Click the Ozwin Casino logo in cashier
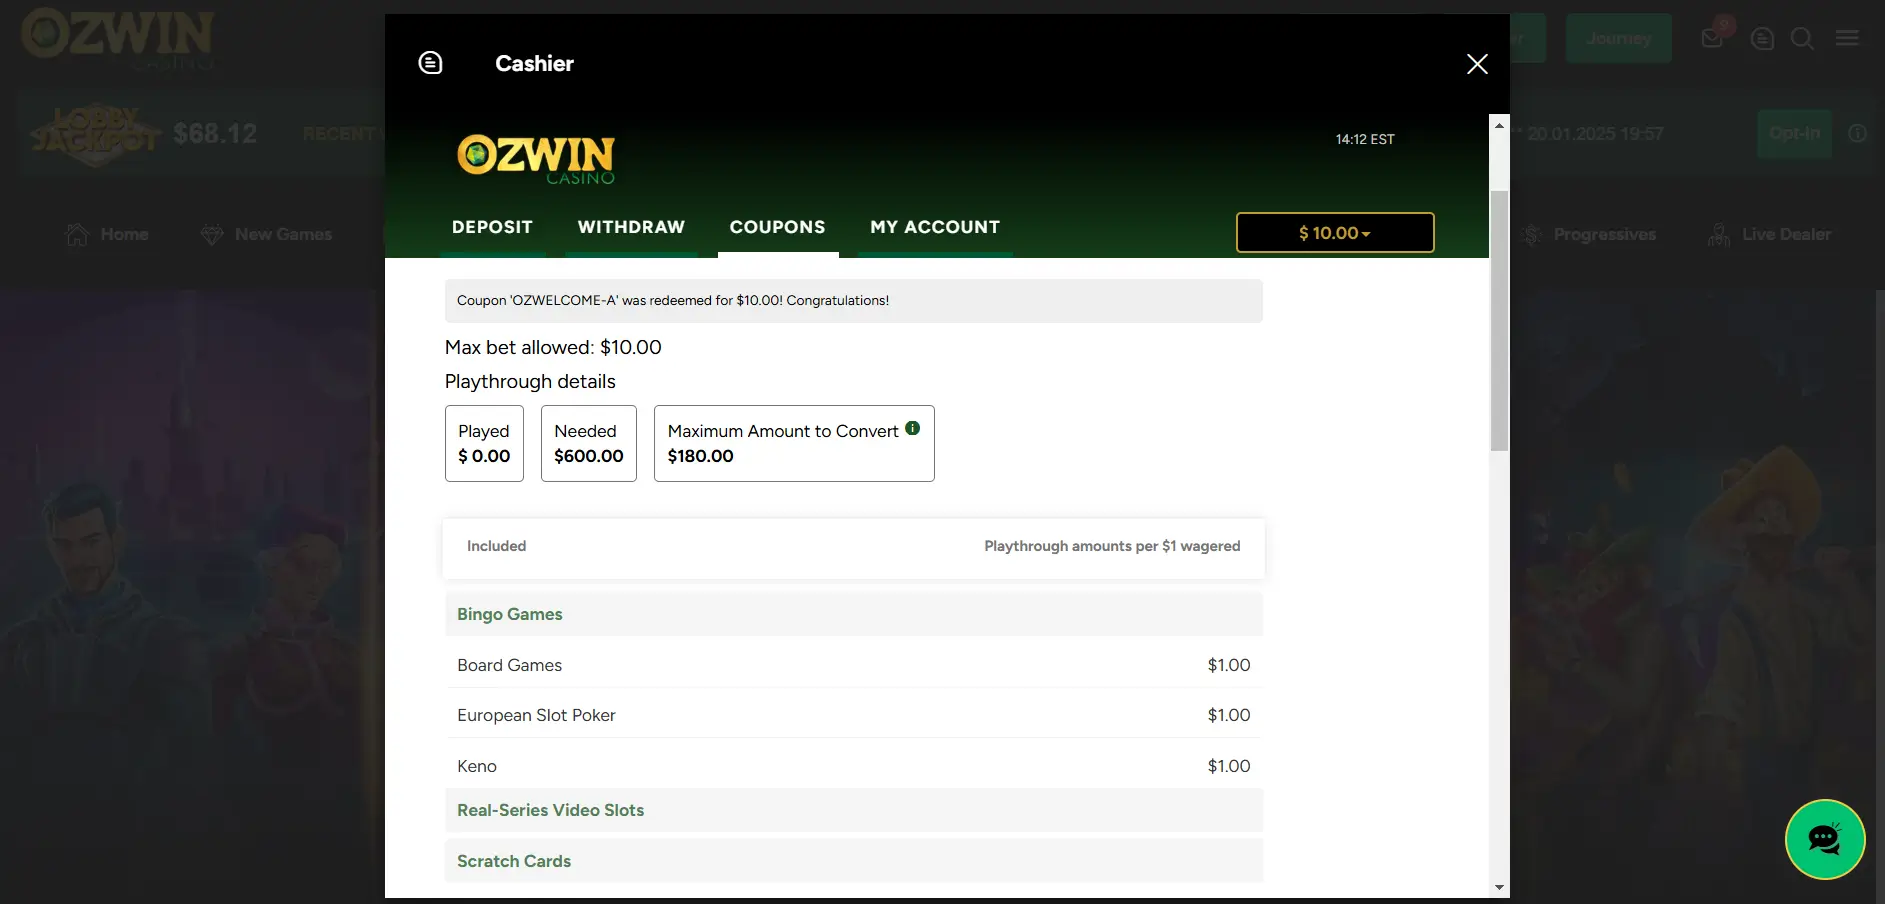The height and width of the screenshot is (904, 1885). pos(536,159)
